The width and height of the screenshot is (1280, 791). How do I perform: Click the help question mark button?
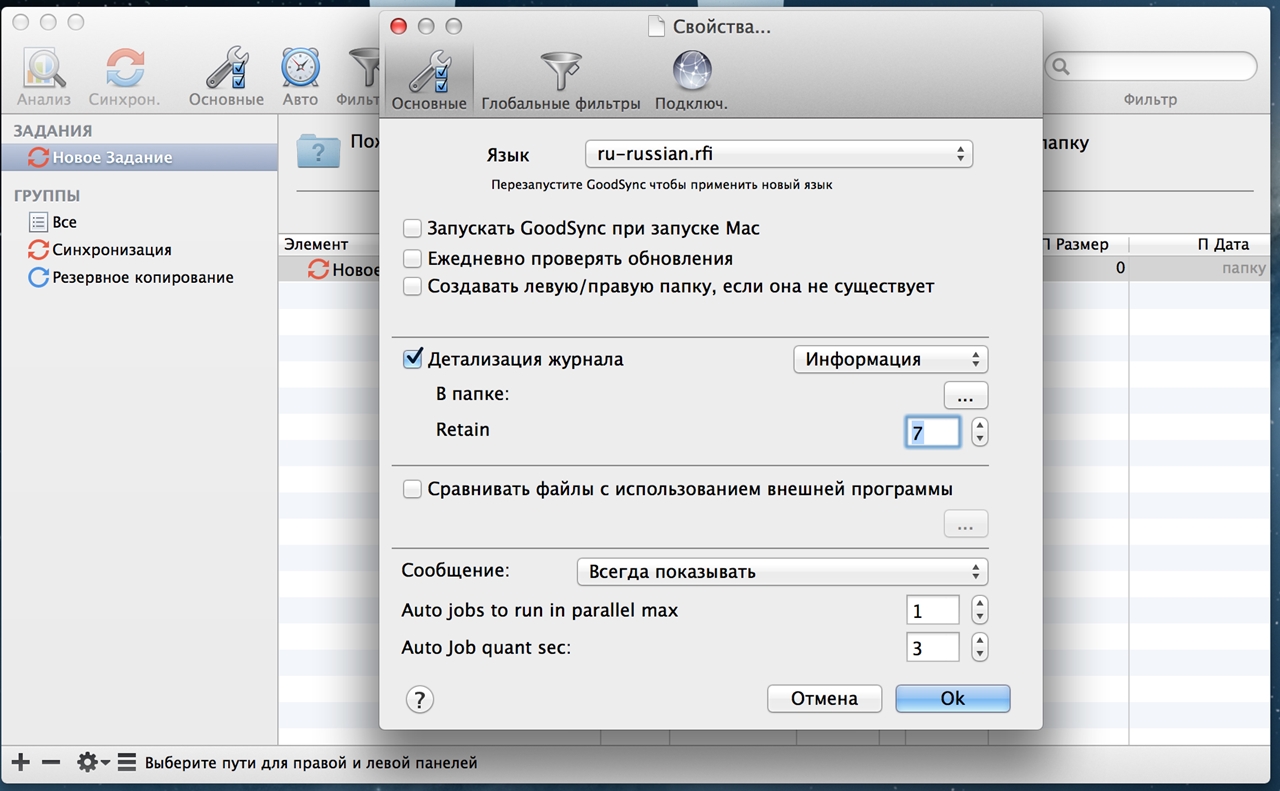419,699
